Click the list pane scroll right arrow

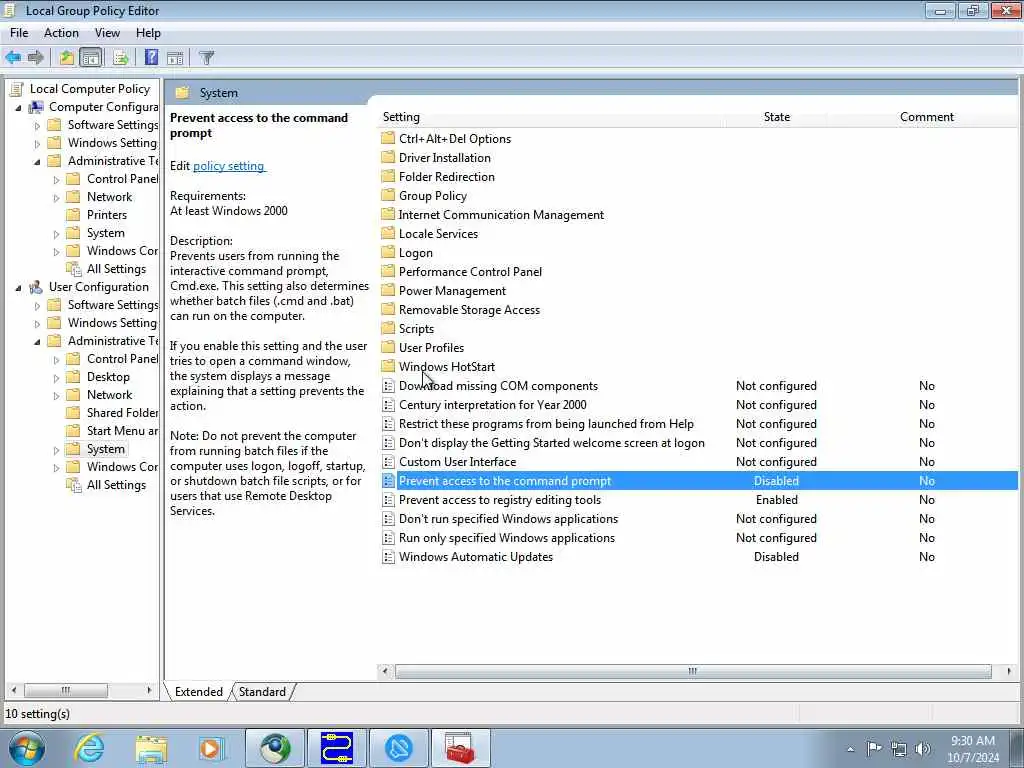click(1009, 671)
